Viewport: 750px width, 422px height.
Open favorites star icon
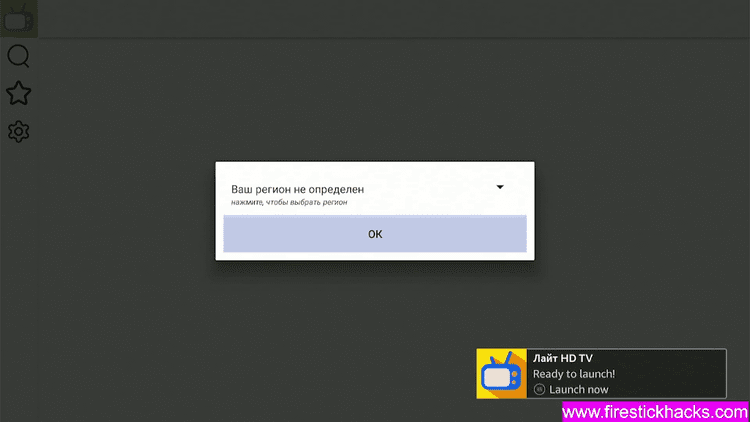pyautogui.click(x=19, y=93)
